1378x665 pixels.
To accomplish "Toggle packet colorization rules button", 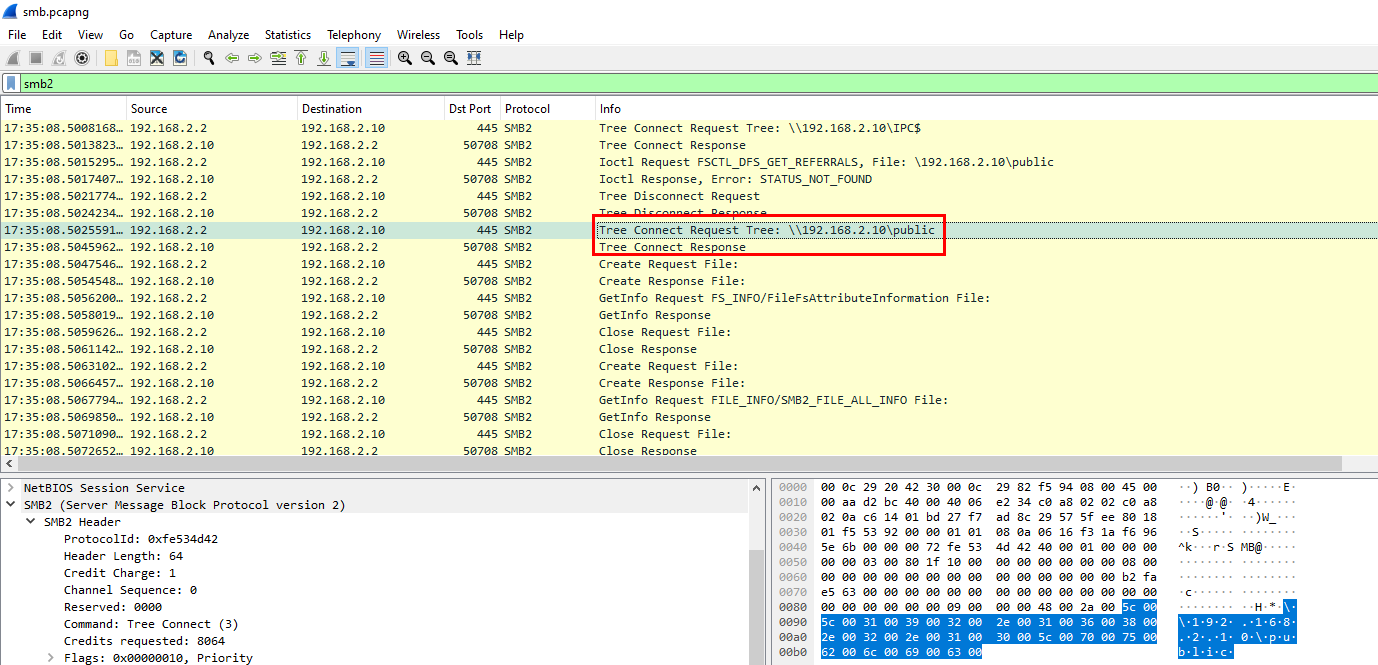I will [x=376, y=58].
